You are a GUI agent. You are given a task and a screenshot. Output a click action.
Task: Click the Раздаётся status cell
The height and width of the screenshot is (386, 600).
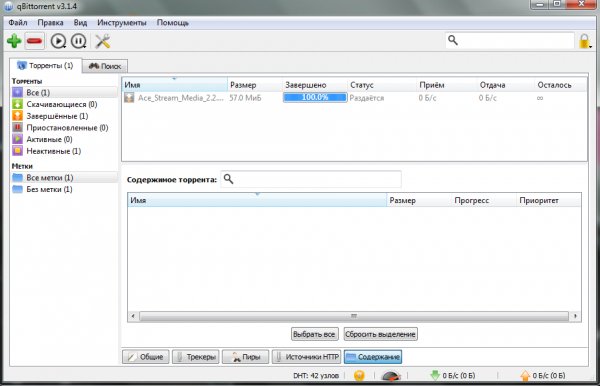[367, 98]
